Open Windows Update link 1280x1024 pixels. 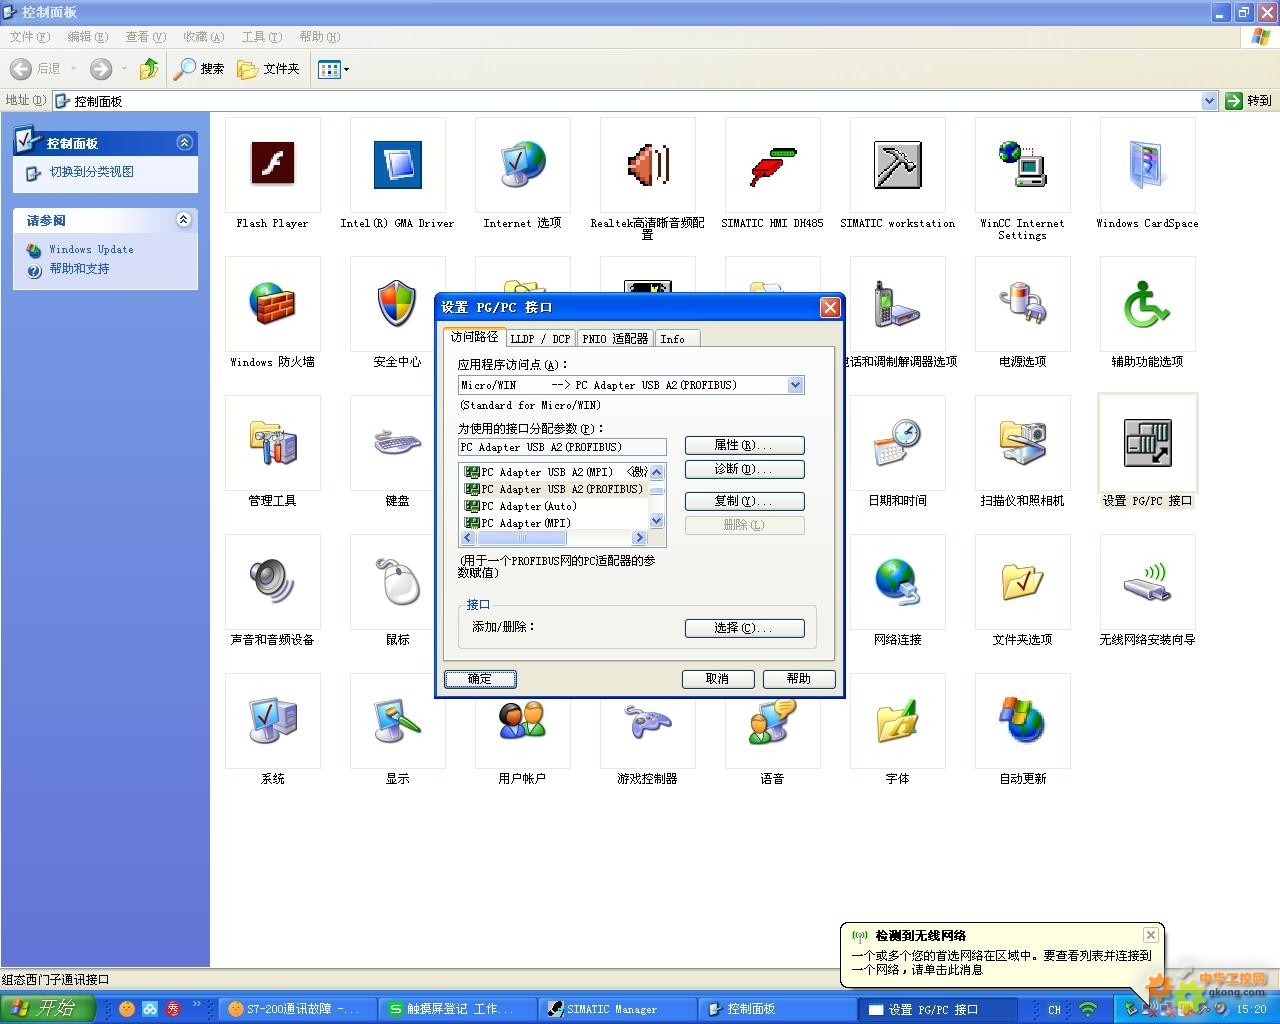pyautogui.click(x=91, y=250)
